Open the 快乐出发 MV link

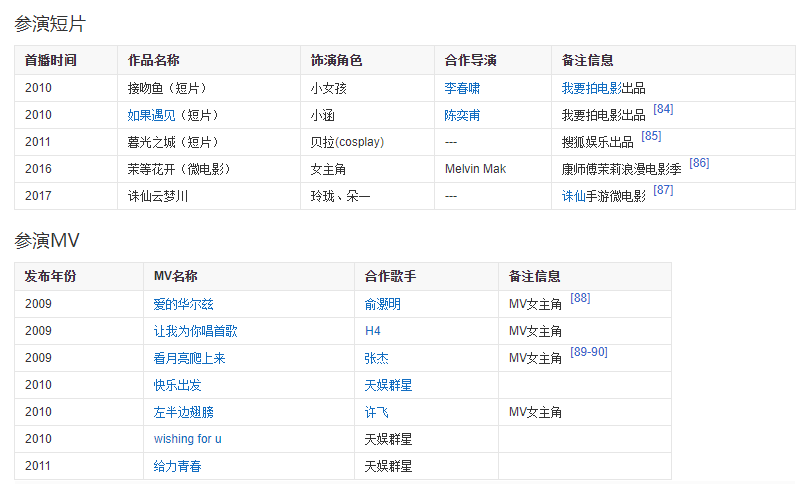click(x=177, y=385)
